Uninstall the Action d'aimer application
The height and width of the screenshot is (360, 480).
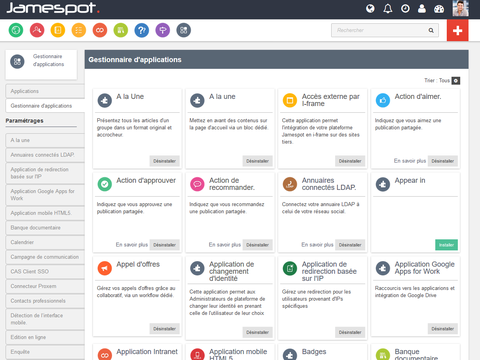[x=443, y=161]
